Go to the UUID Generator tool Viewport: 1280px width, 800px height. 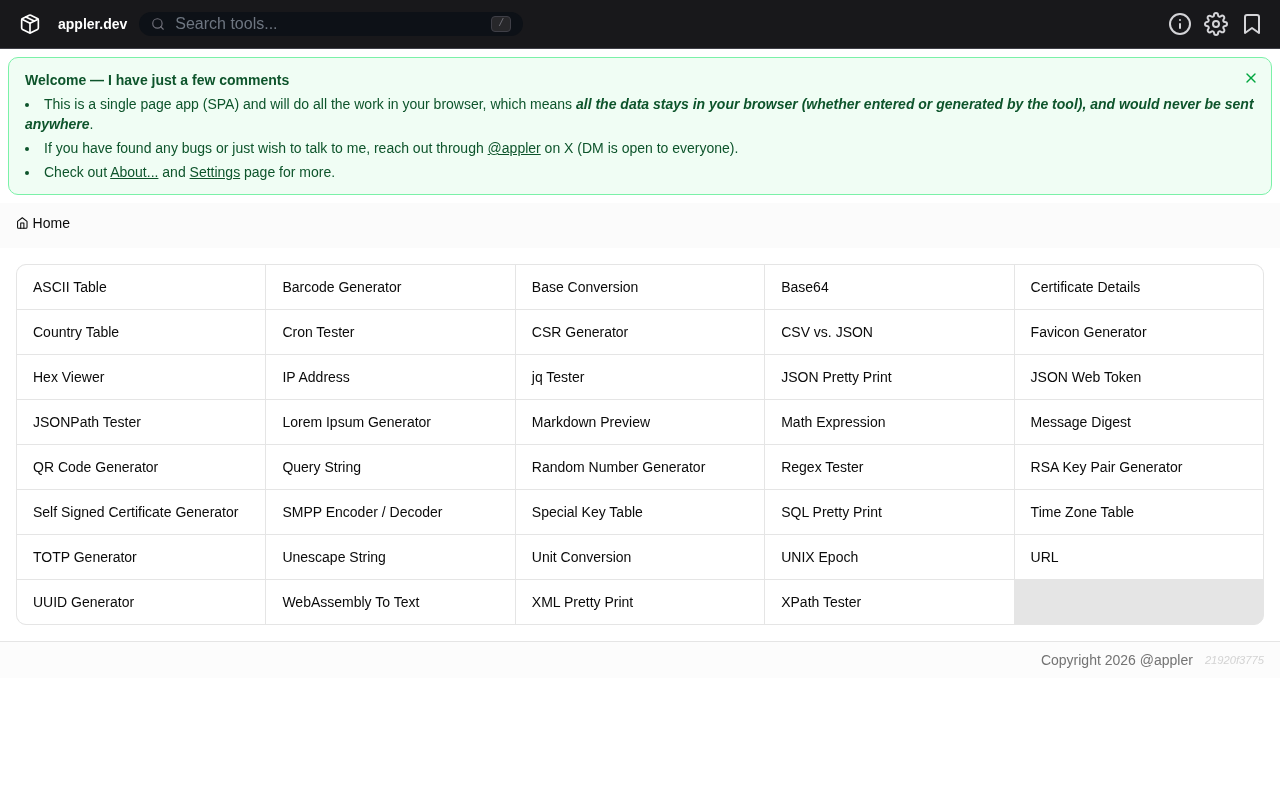click(x=83, y=602)
